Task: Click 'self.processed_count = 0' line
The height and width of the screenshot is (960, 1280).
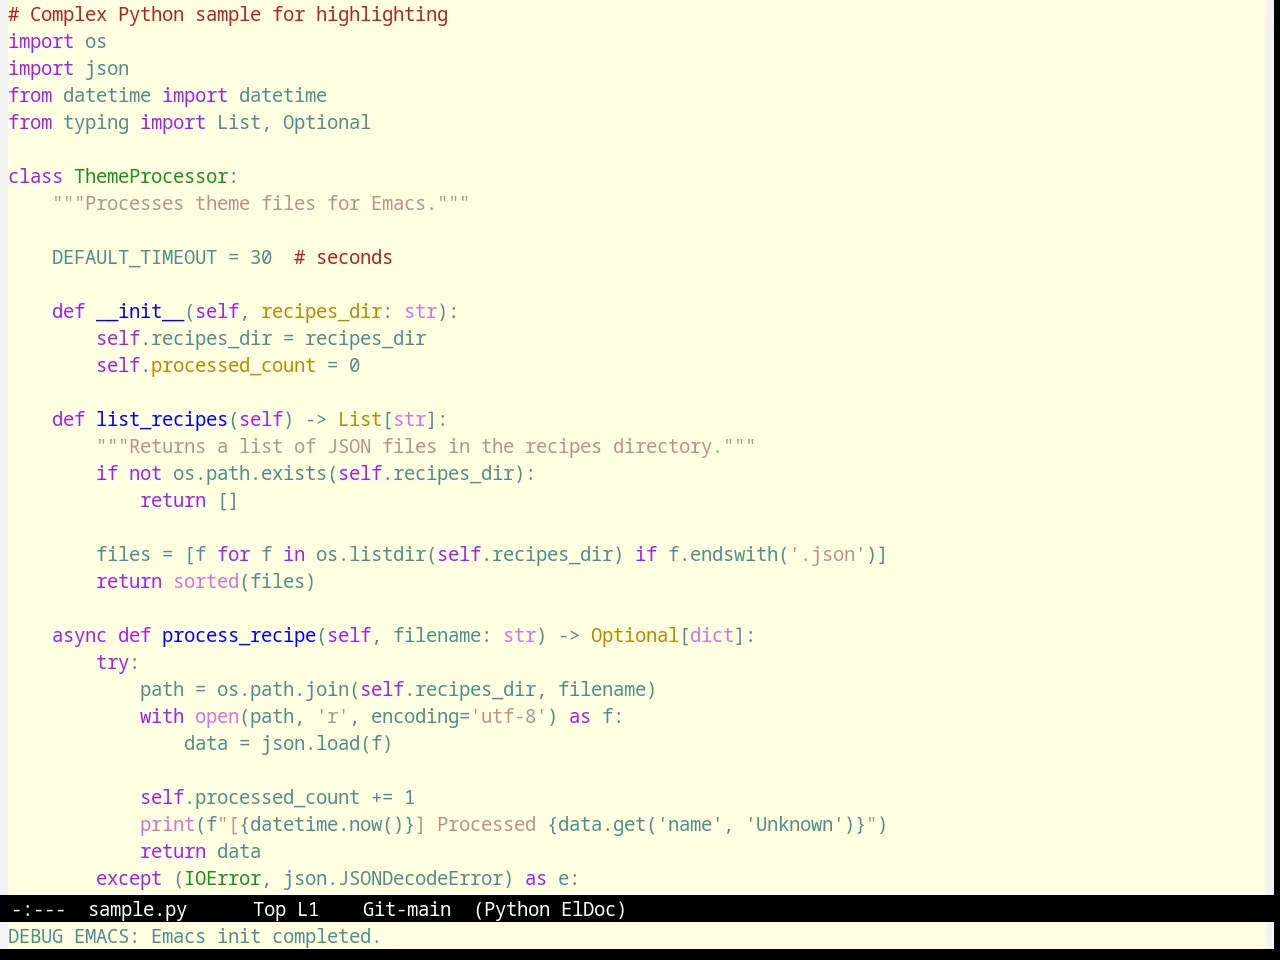Action: (228, 366)
